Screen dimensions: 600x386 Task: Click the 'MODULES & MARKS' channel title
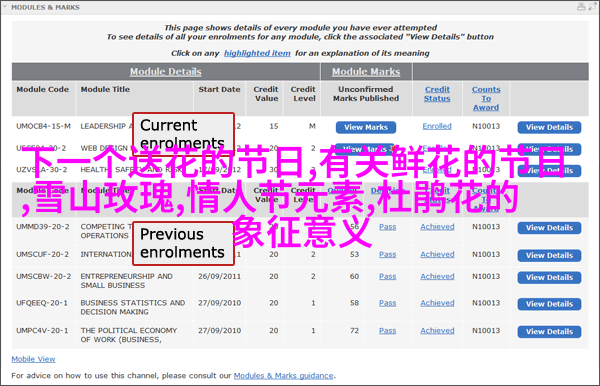[x=46, y=7]
